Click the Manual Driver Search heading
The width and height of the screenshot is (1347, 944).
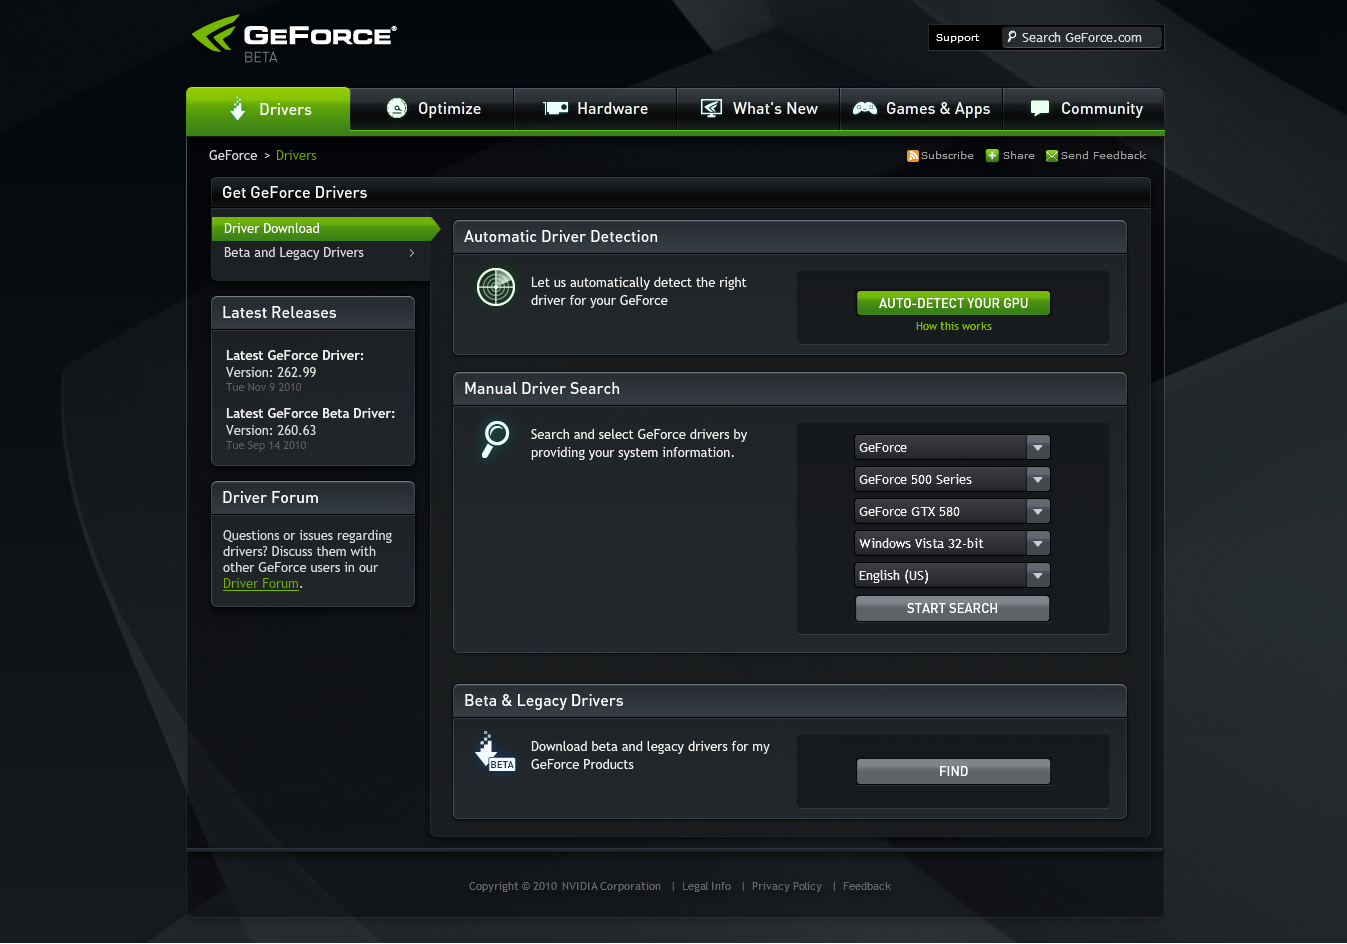[542, 389]
